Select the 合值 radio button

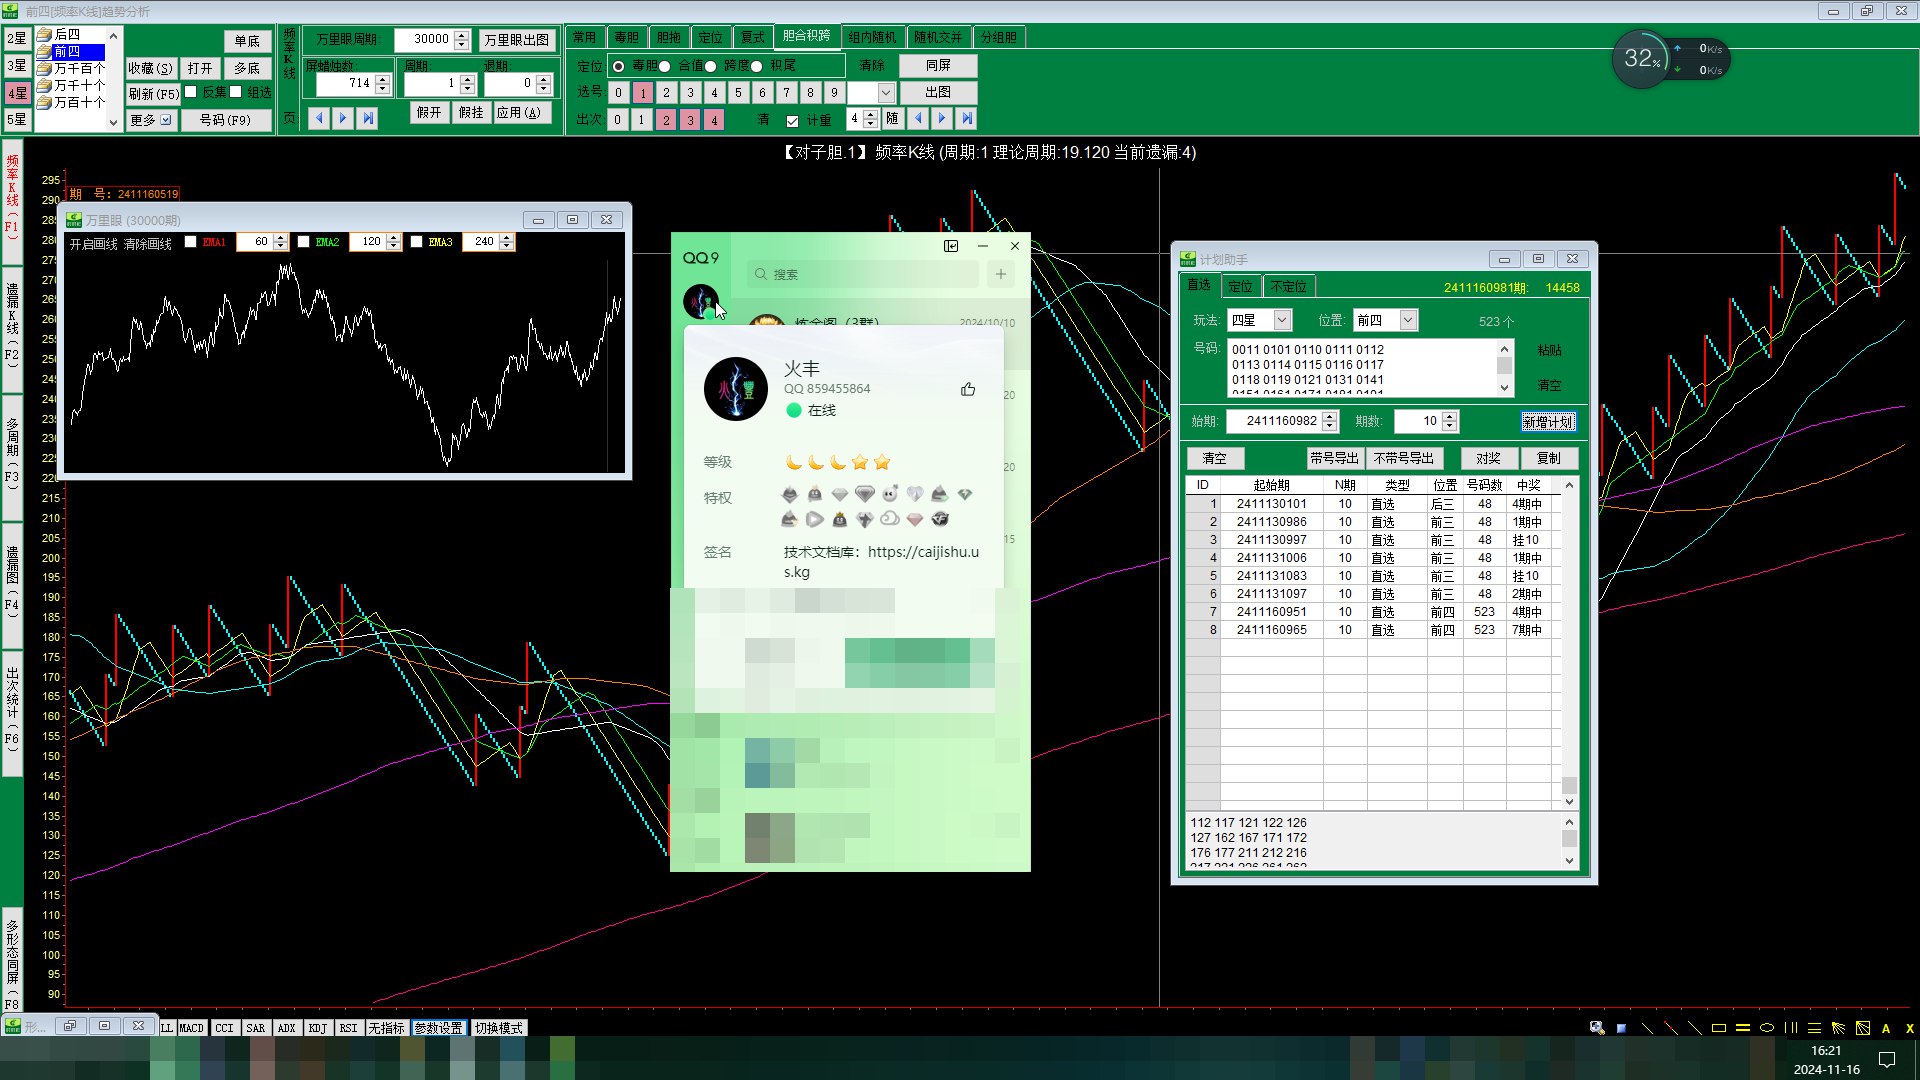[665, 66]
